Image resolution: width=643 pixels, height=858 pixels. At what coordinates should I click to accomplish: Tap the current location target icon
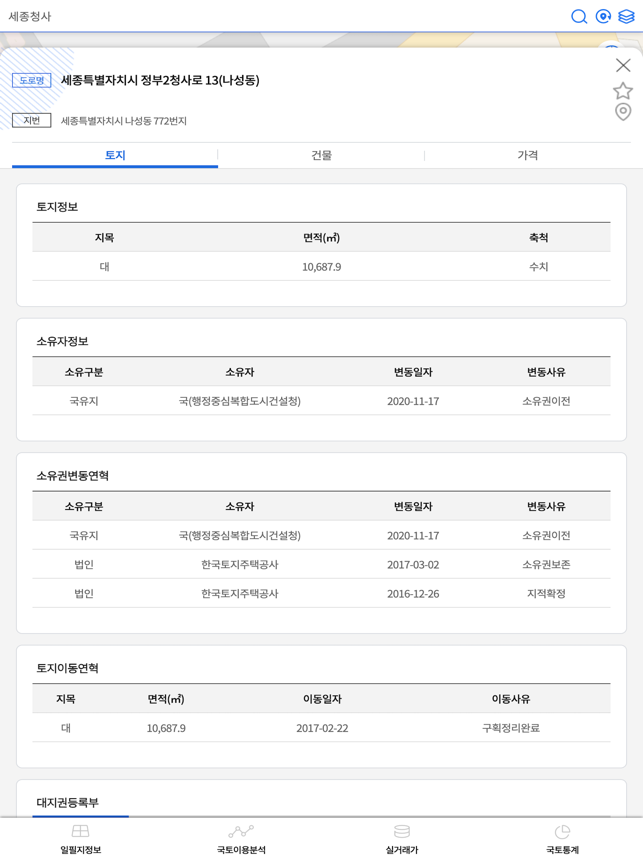(x=603, y=16)
